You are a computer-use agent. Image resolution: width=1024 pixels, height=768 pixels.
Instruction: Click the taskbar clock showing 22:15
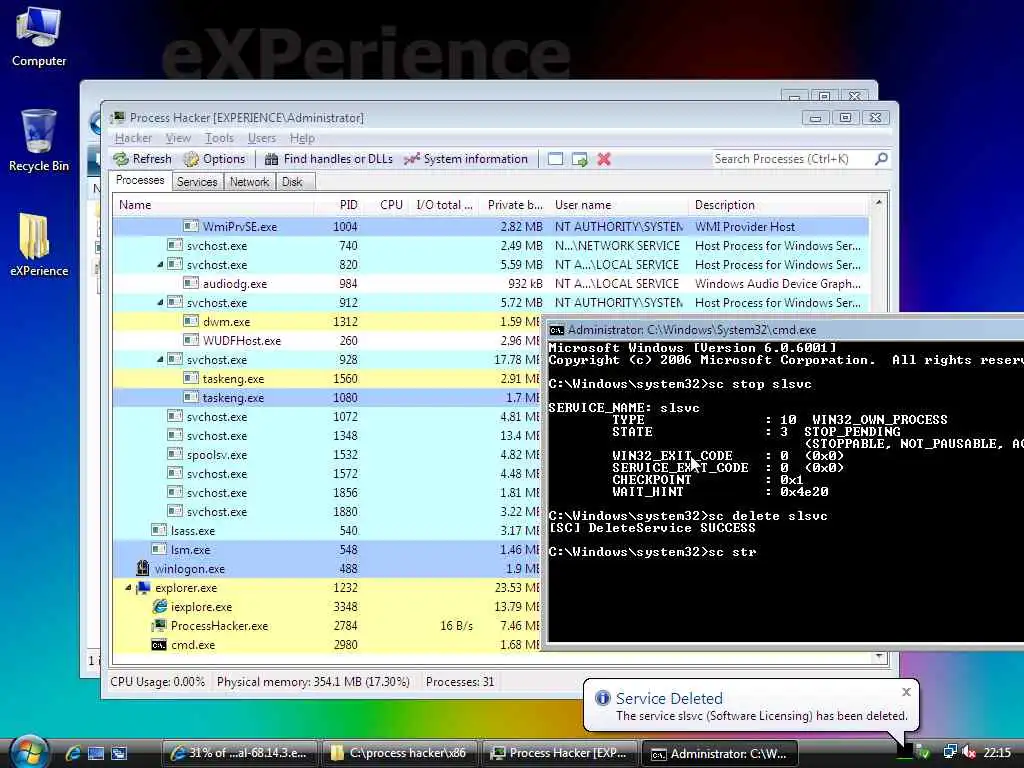click(x=997, y=753)
